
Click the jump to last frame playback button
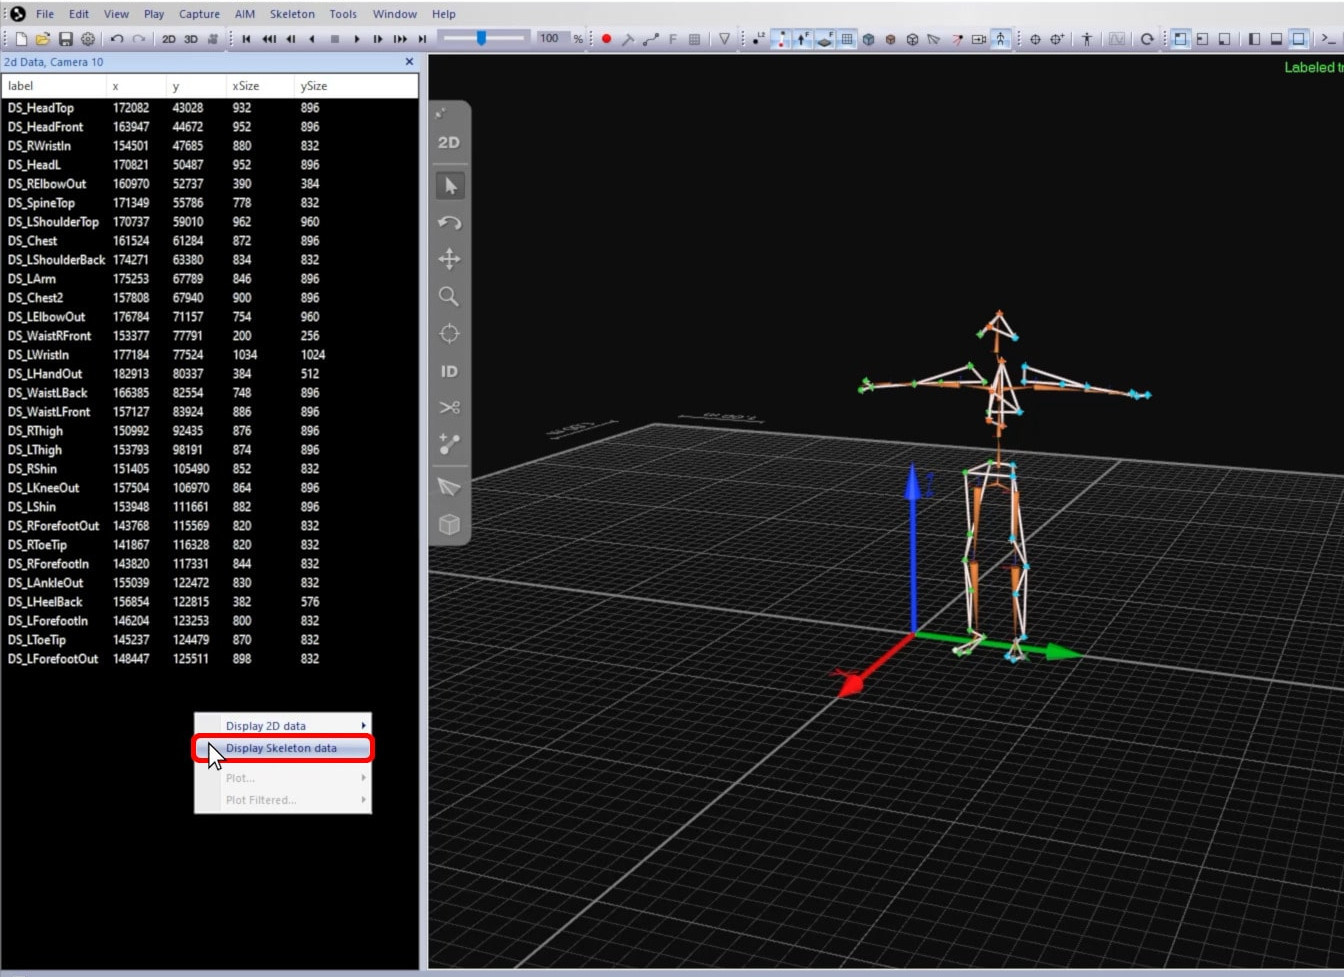421,39
